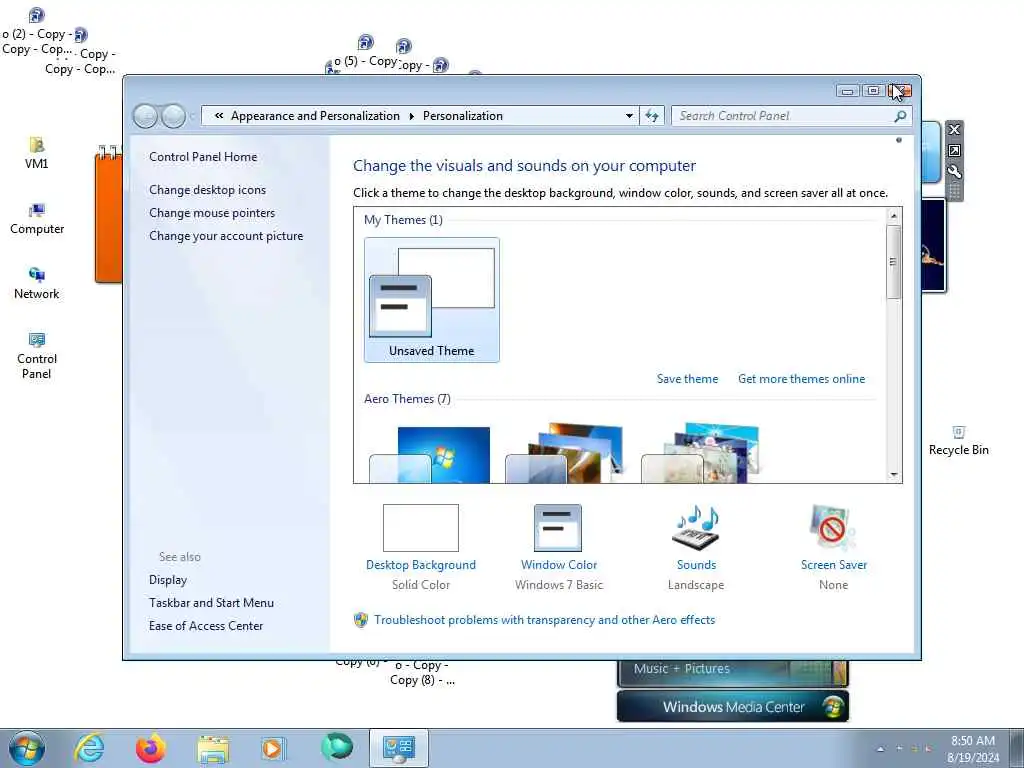Click the Save theme link
Screen dimensions: 1024x768
point(687,379)
